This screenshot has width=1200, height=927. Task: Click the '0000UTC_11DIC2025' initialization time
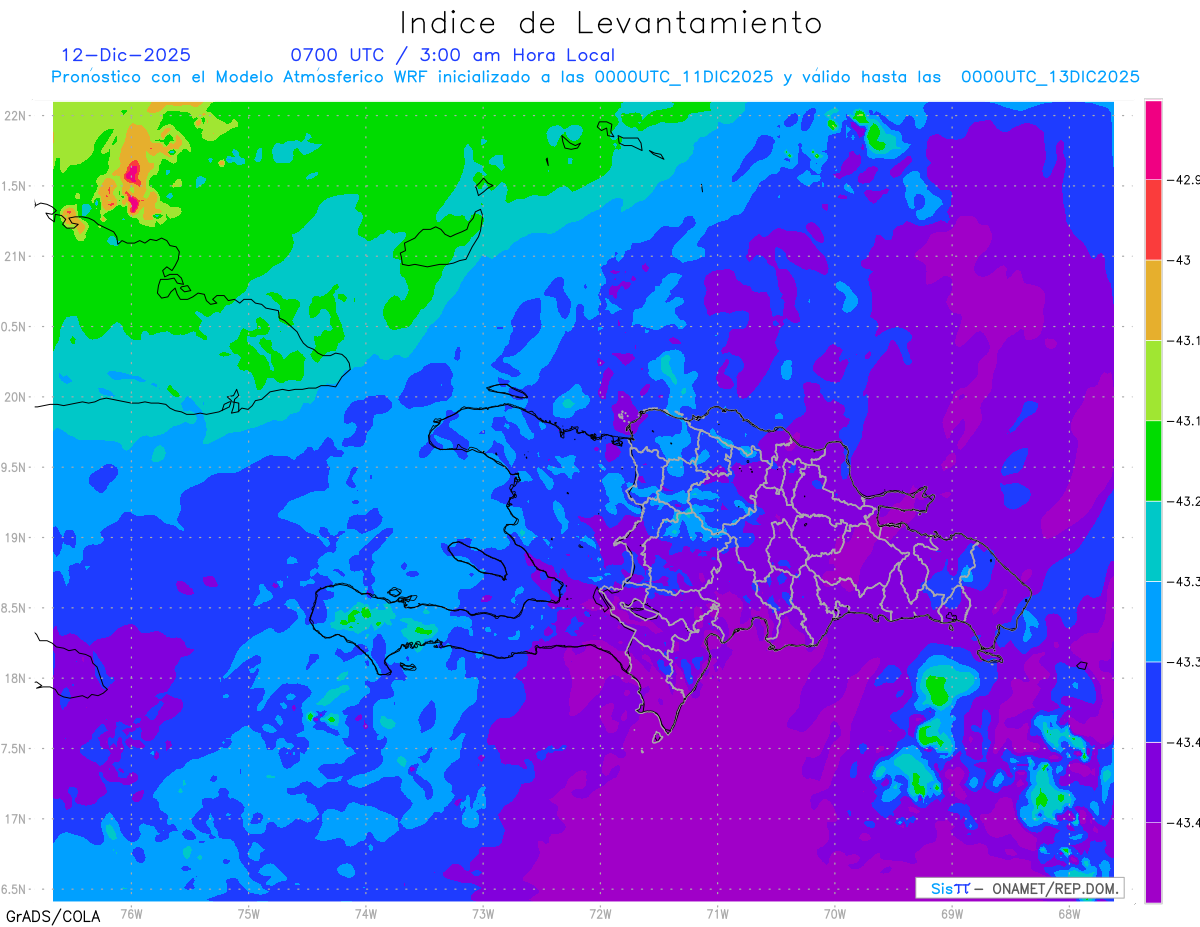tap(684, 77)
